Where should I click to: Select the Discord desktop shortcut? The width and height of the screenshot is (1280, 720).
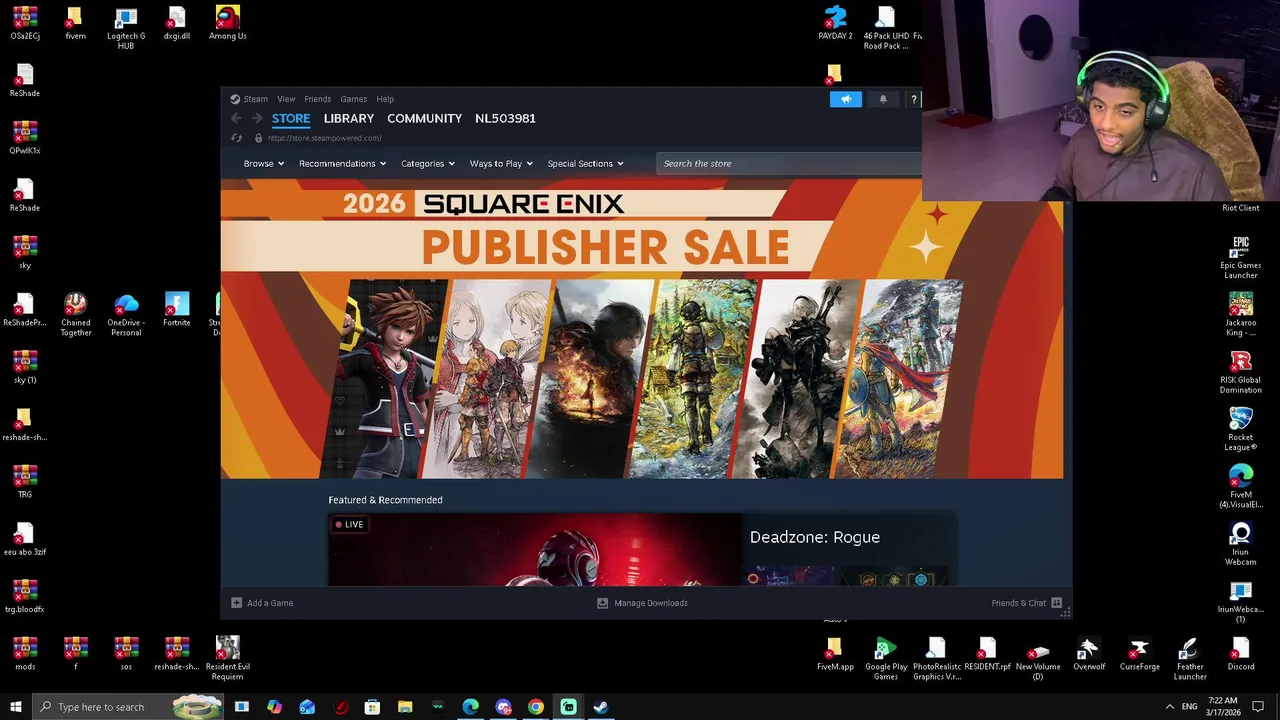[1240, 654]
